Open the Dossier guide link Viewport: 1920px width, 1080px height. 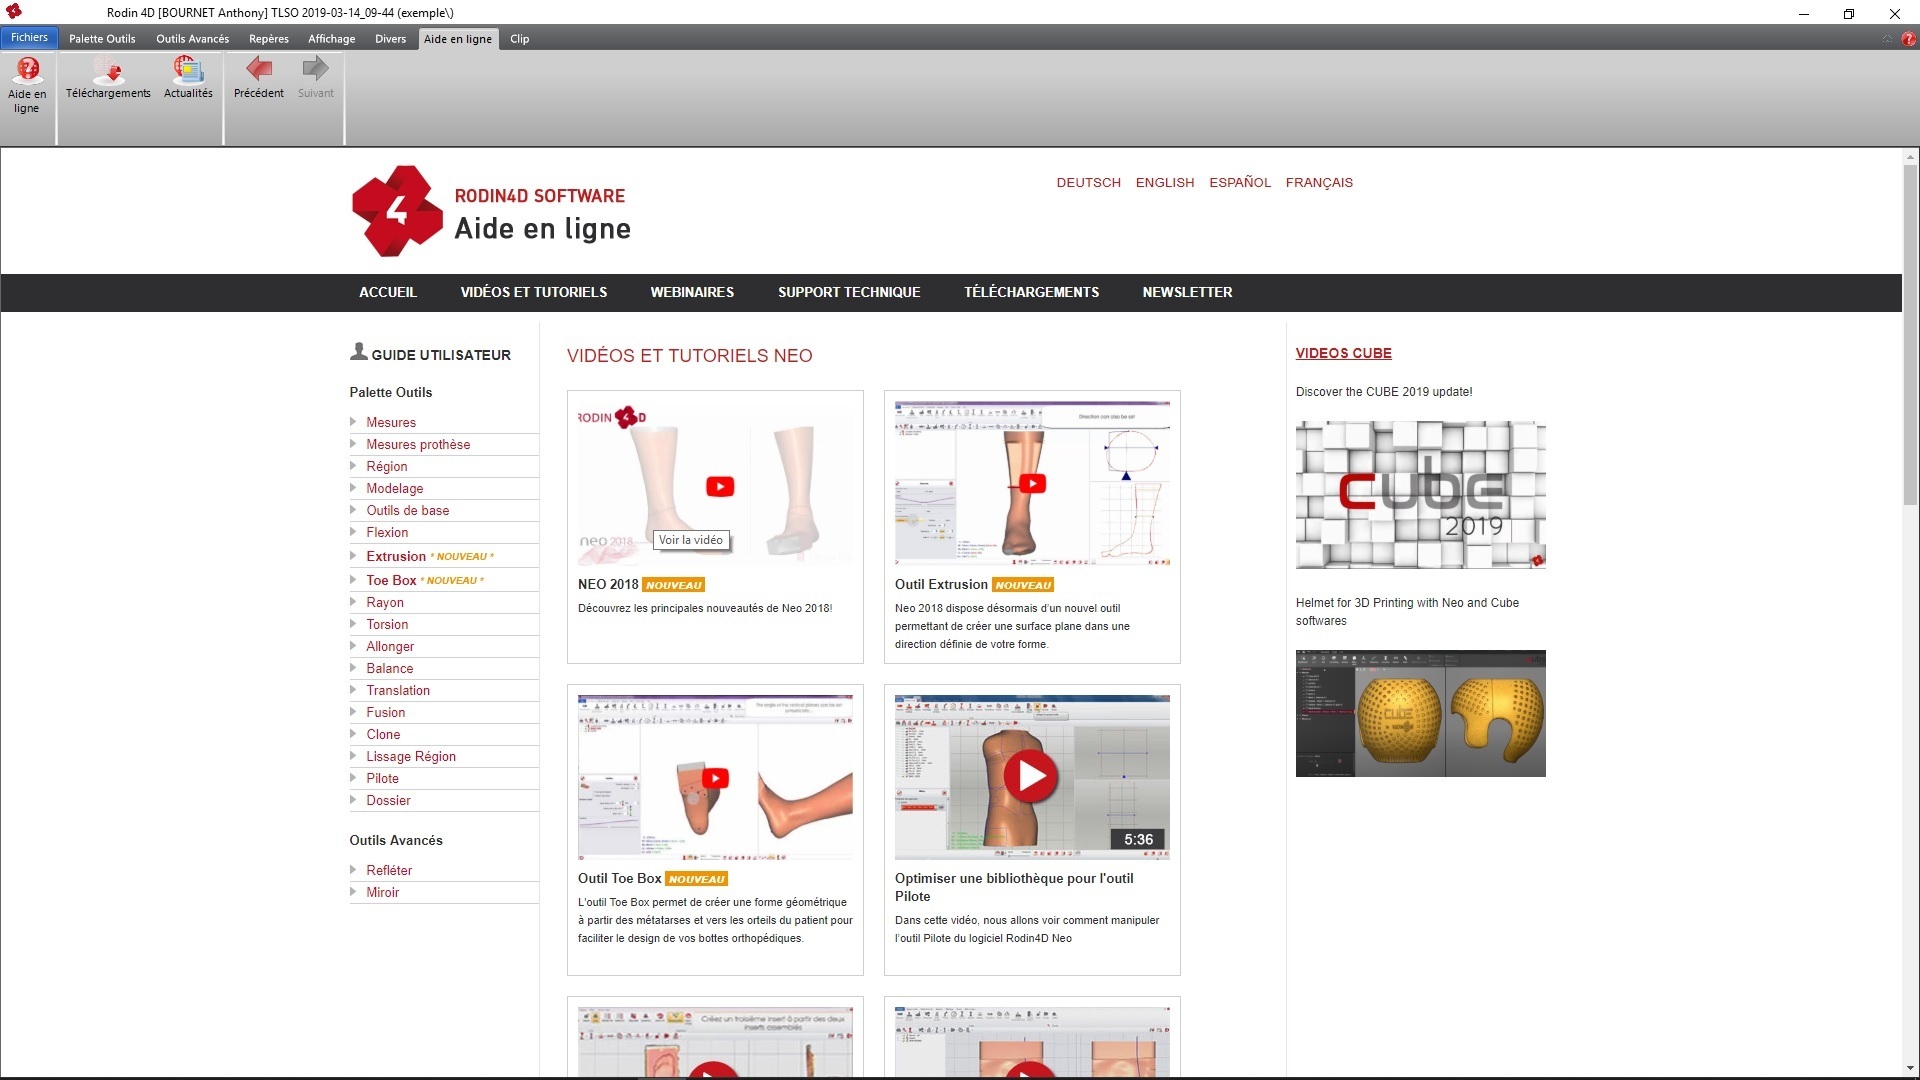388,800
